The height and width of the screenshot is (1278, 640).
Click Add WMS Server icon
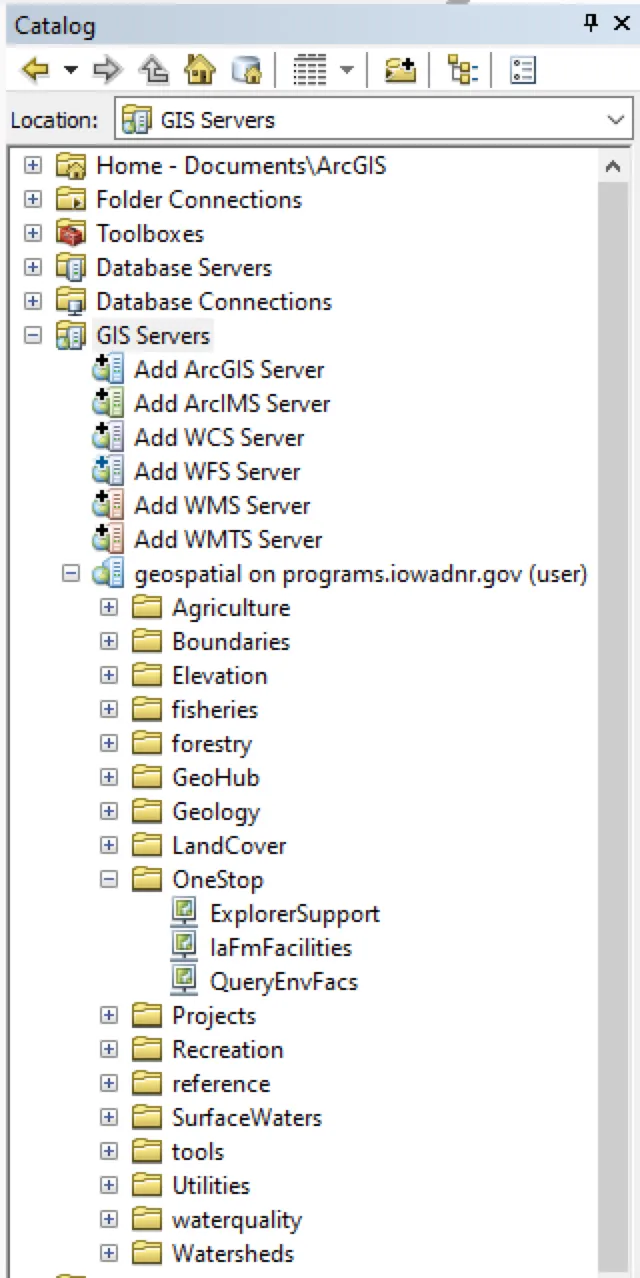point(108,505)
